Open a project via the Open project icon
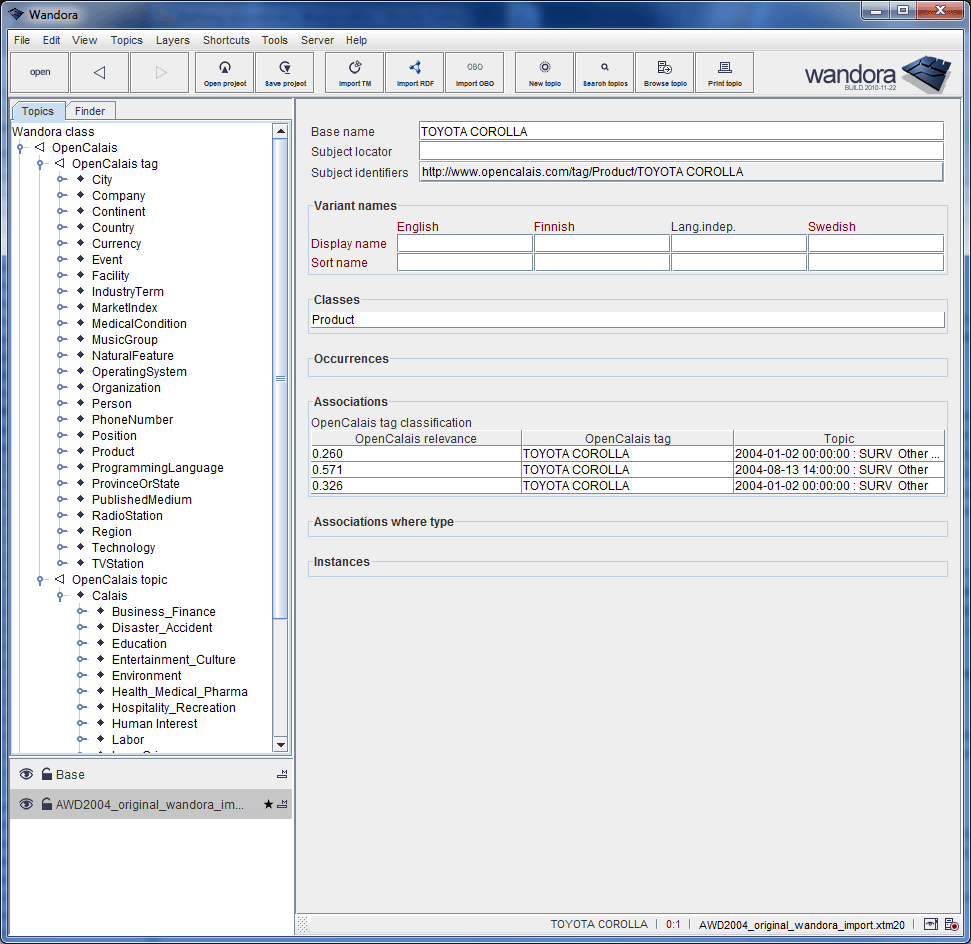Viewport: 971px width, 944px height. [224, 72]
